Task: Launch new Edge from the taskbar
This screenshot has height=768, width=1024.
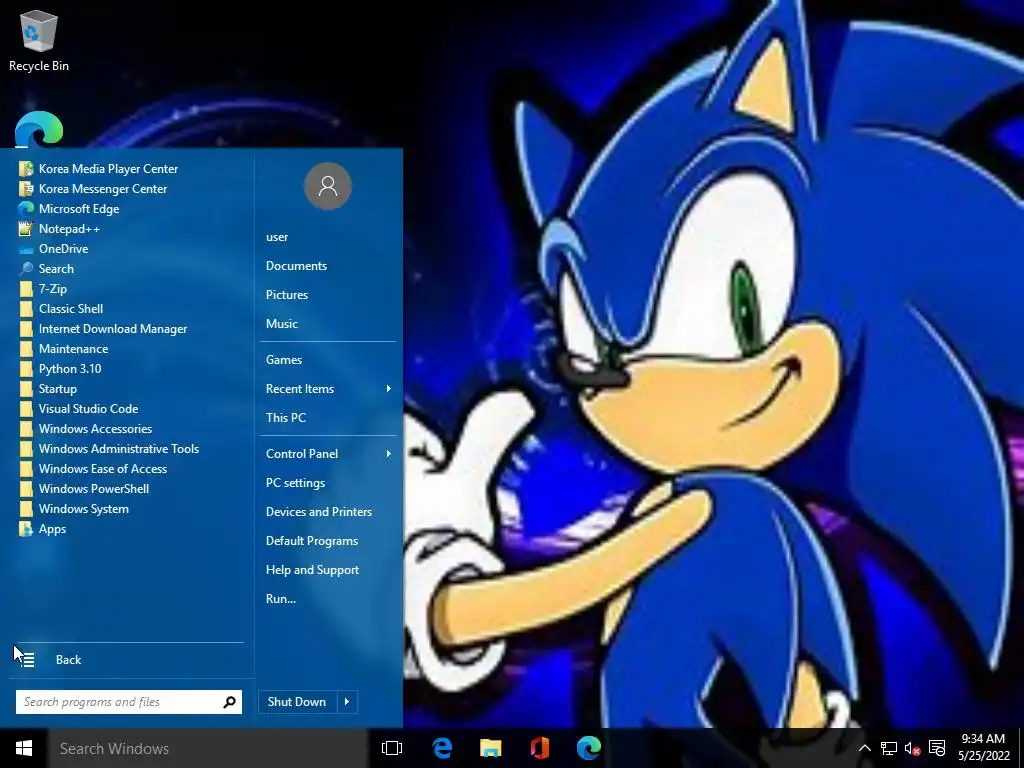Action: click(588, 748)
